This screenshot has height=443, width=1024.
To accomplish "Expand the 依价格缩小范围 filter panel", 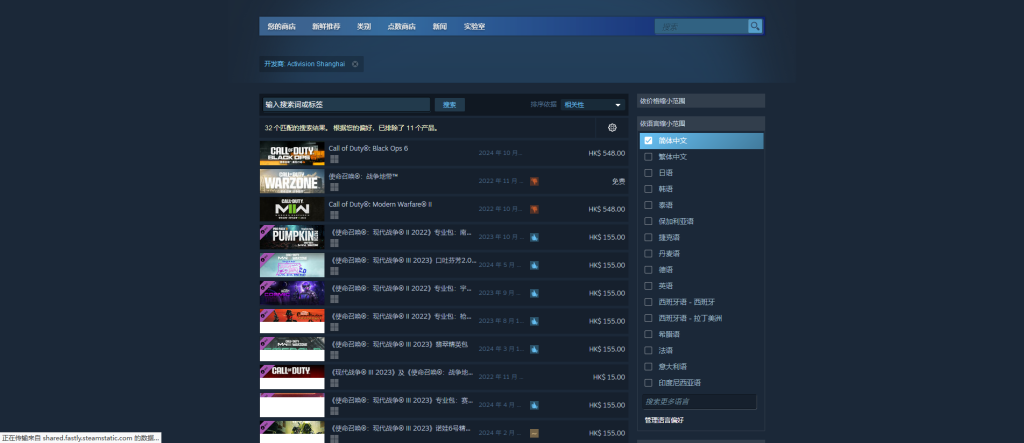I will (701, 101).
